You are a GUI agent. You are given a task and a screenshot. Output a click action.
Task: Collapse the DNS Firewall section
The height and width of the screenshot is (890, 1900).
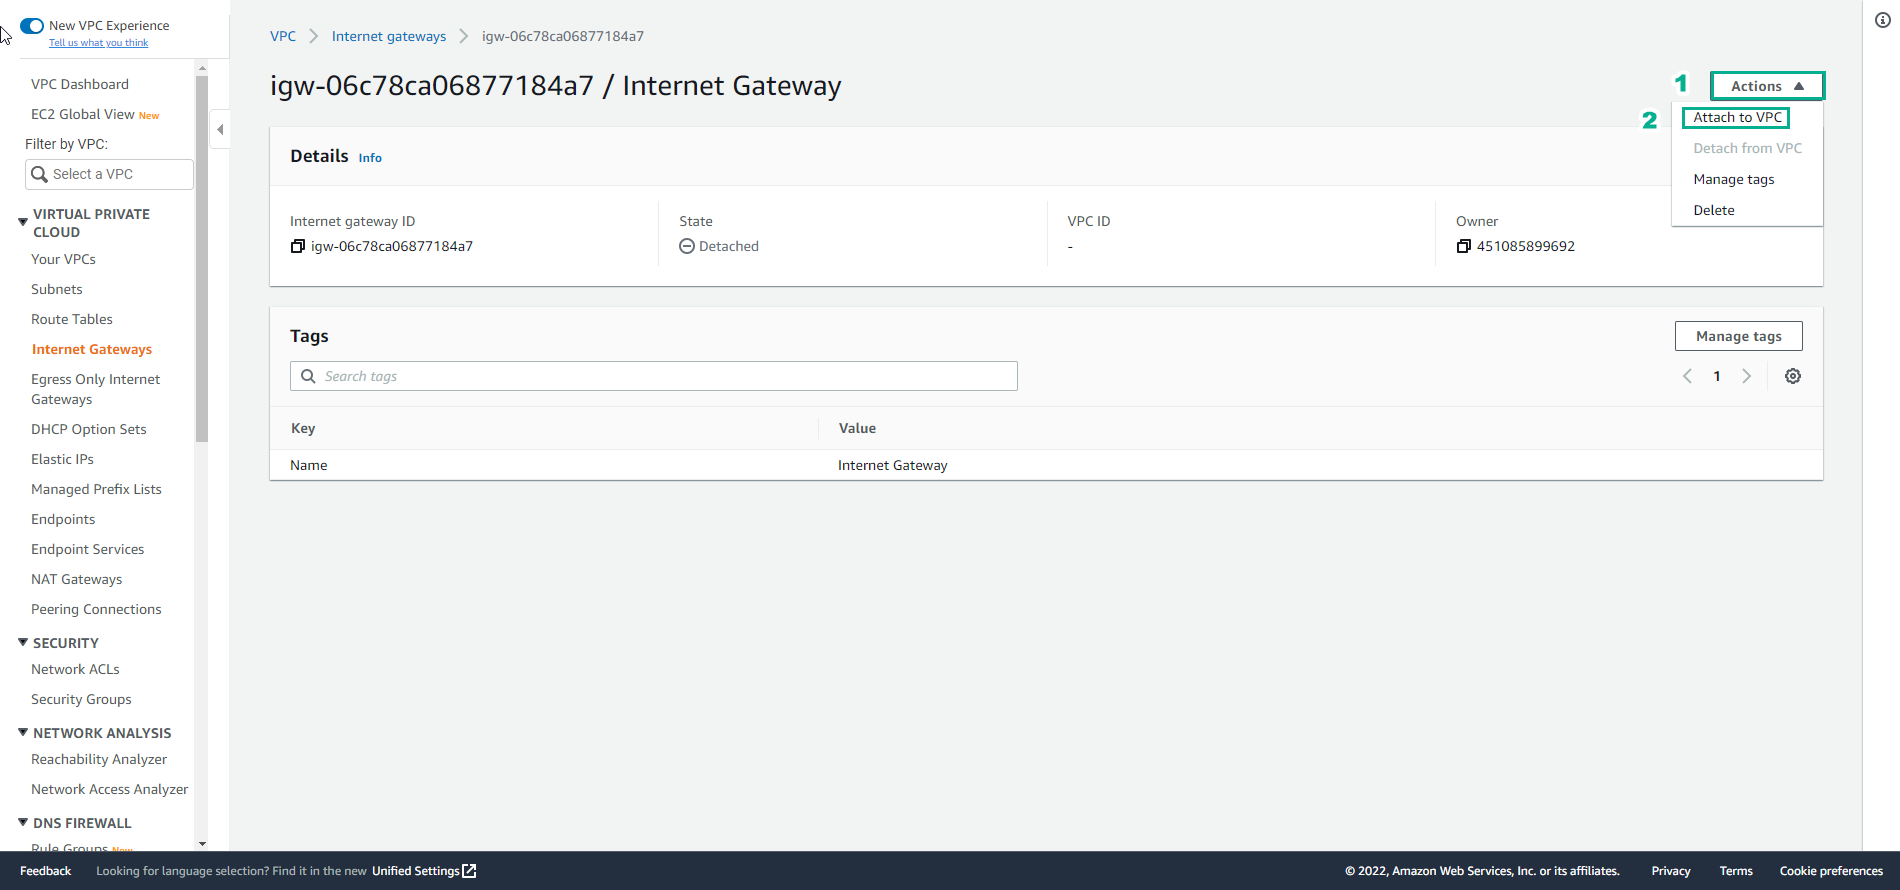23,822
